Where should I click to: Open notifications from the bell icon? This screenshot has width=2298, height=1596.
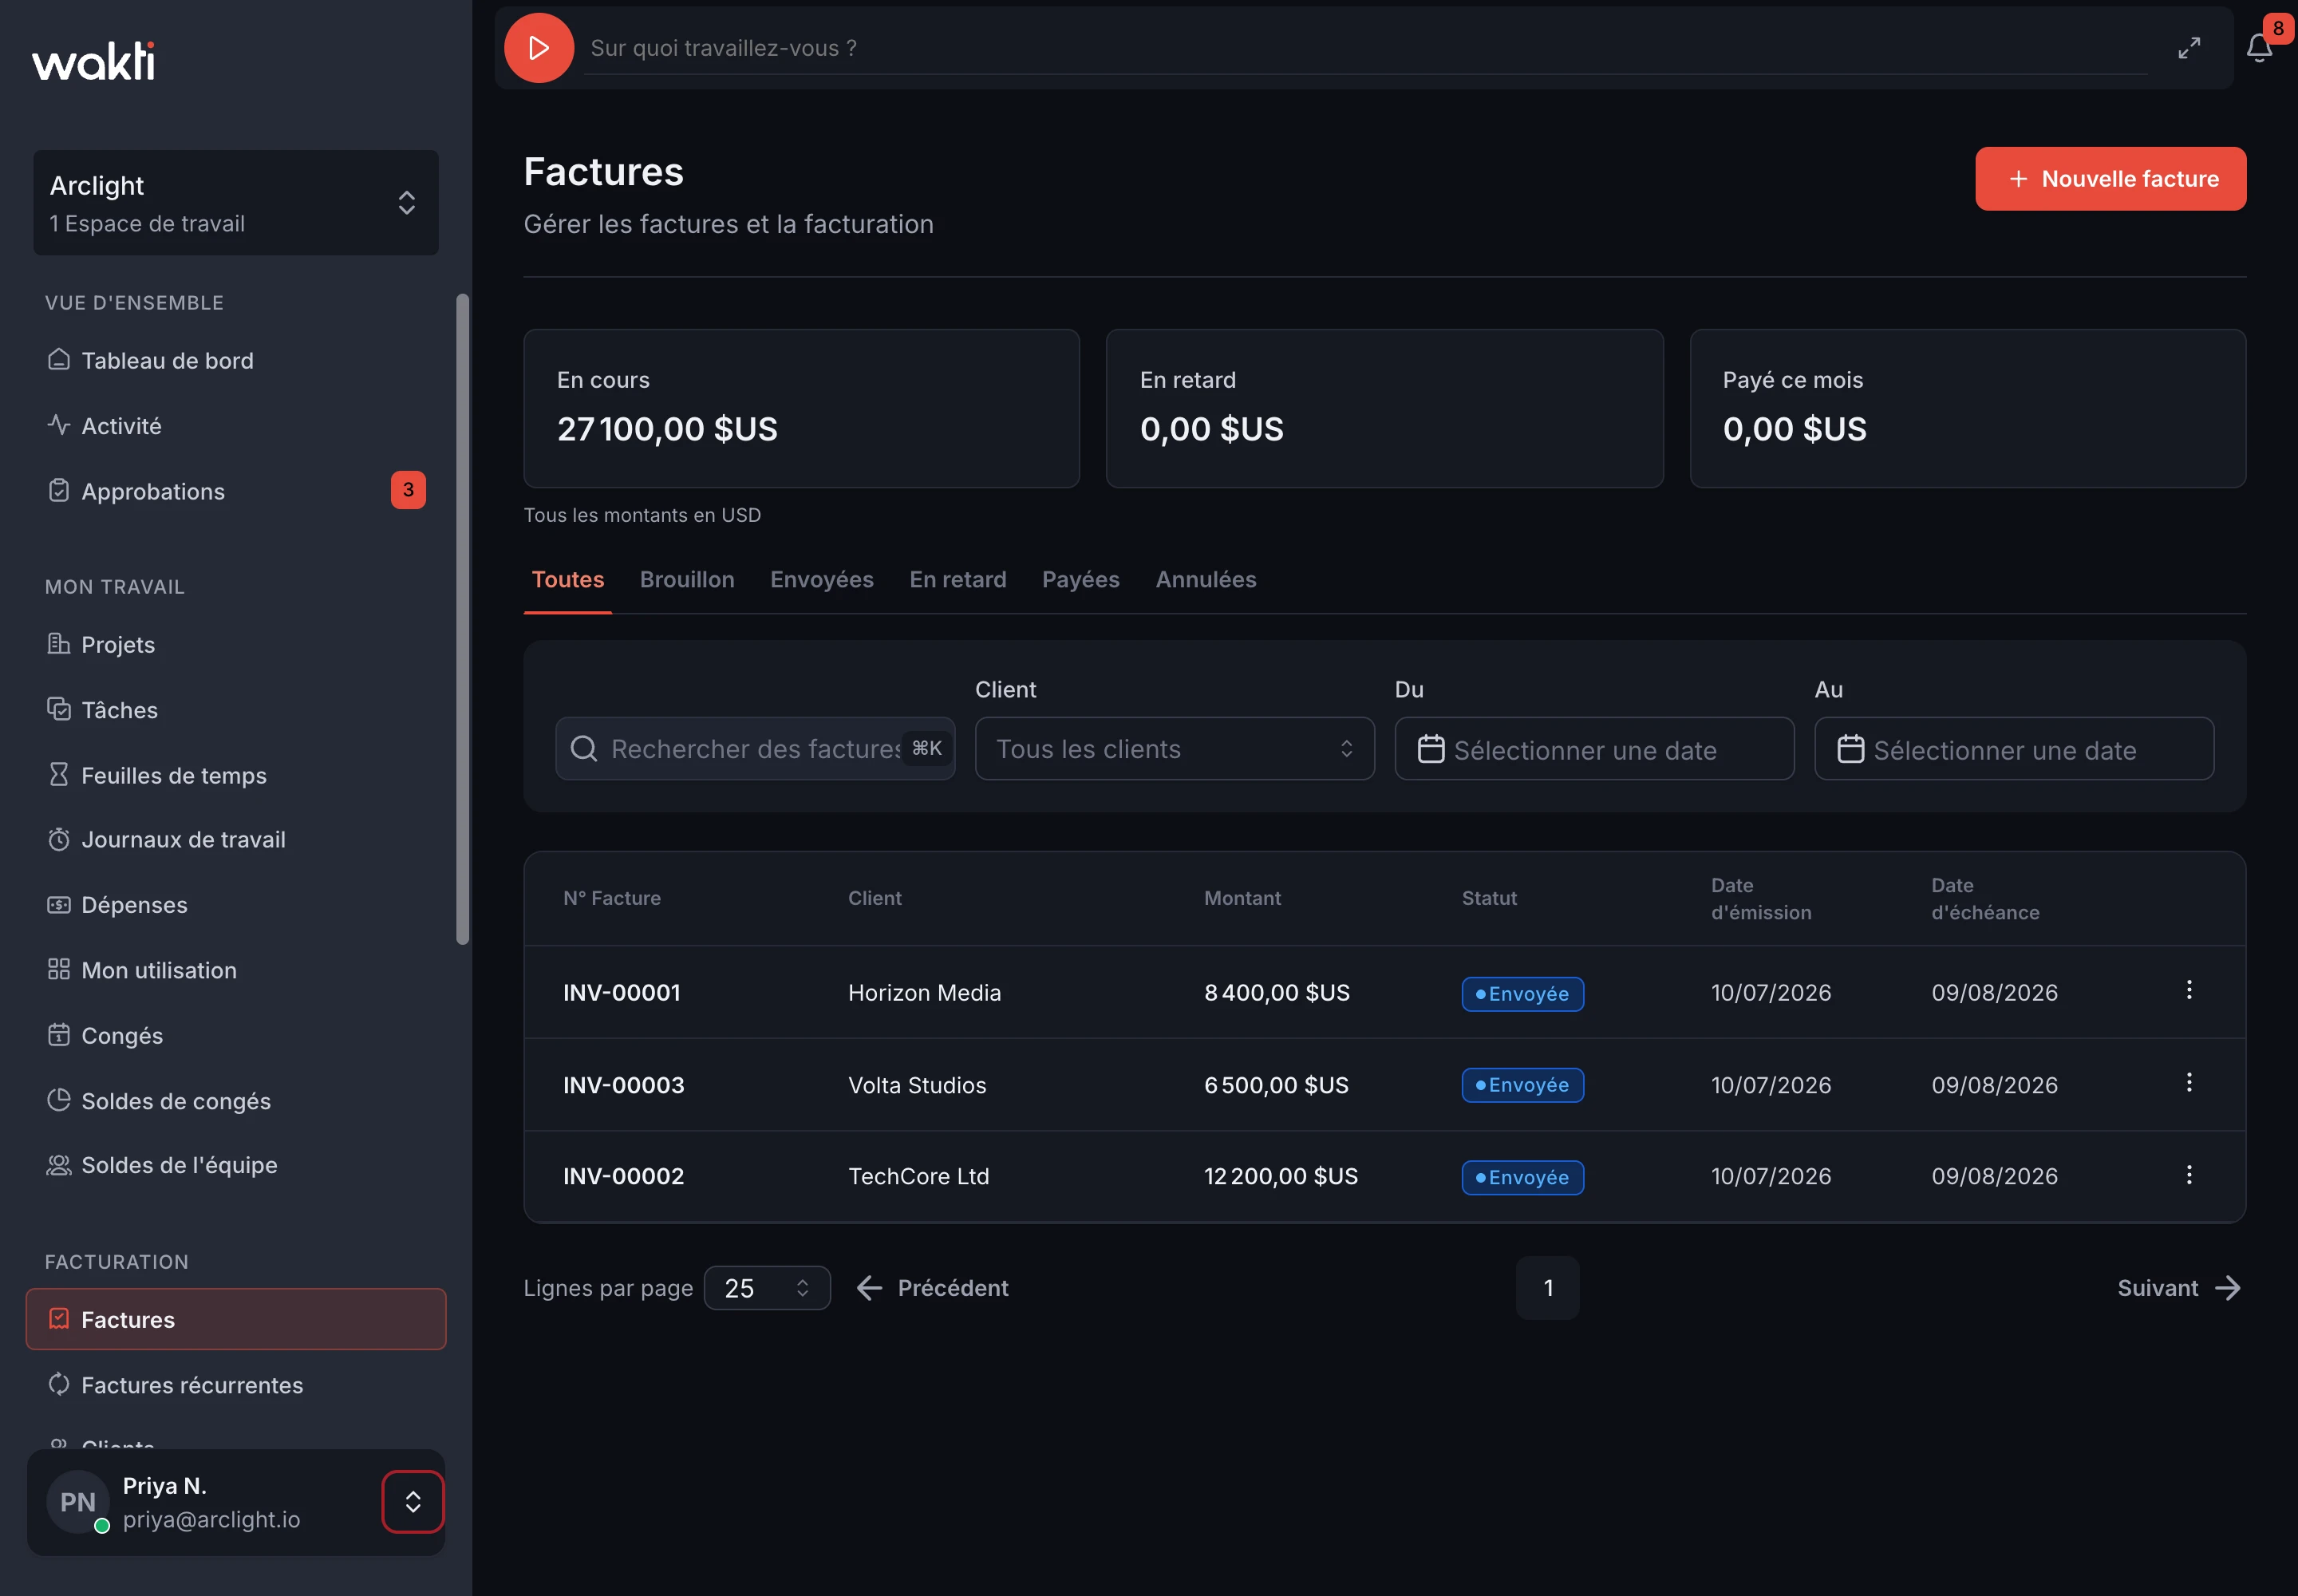click(x=2259, y=48)
